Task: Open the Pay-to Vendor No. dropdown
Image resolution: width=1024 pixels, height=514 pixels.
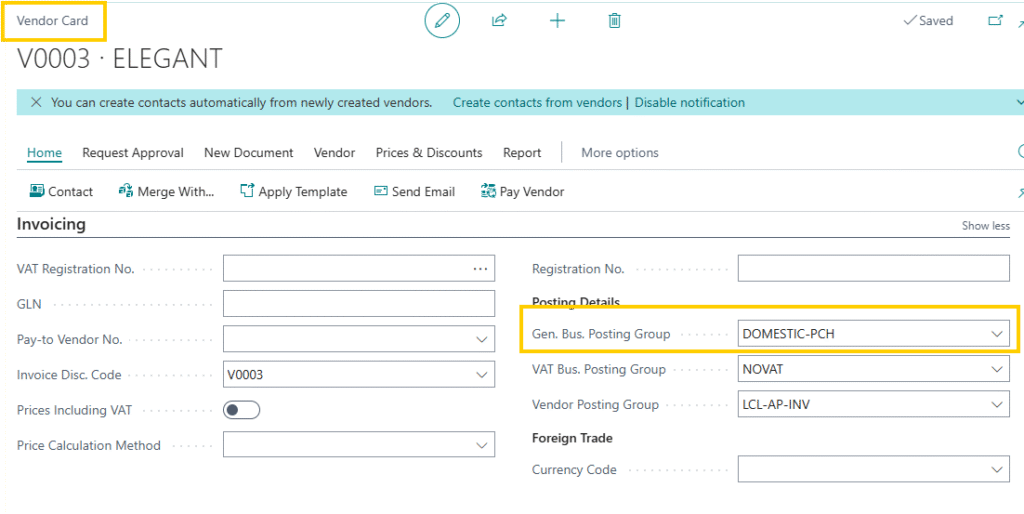Action: [x=482, y=340]
